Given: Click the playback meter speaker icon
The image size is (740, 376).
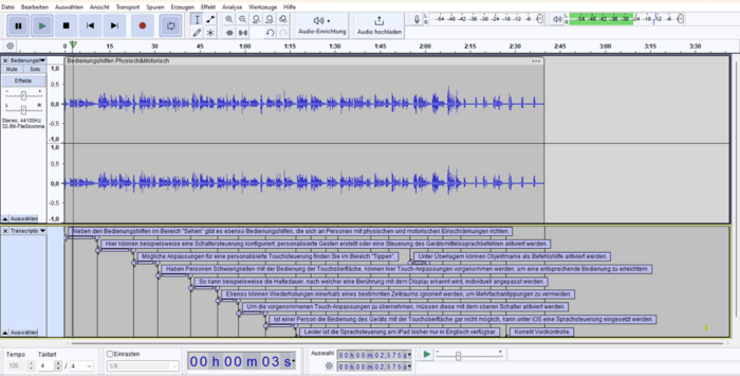Looking at the screenshot, I should (557, 19).
